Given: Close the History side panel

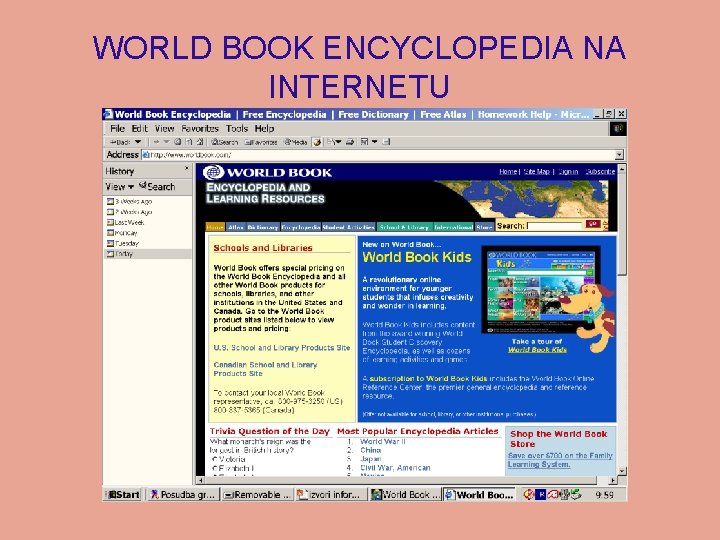Looking at the screenshot, I should [x=186, y=169].
